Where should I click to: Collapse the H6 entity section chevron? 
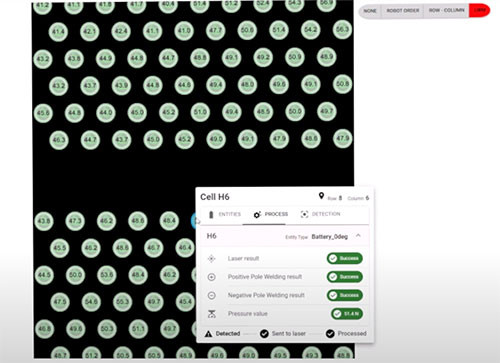coord(358,236)
